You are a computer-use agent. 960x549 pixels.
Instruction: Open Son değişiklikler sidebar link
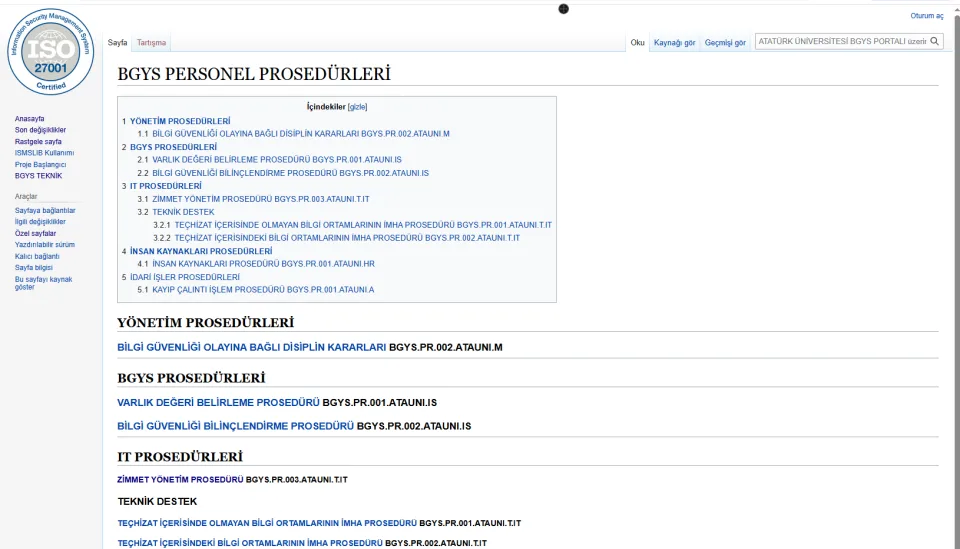(x=40, y=130)
